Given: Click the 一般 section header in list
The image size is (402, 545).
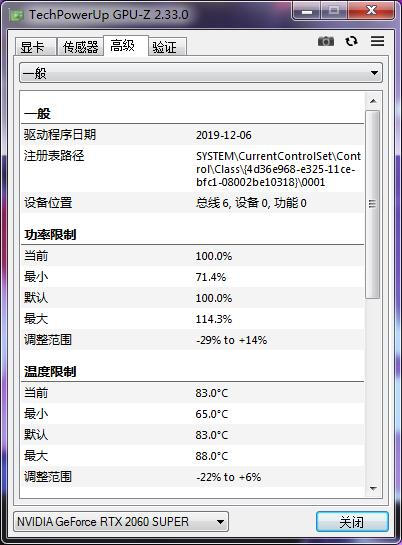Looking at the screenshot, I should coord(37,114).
